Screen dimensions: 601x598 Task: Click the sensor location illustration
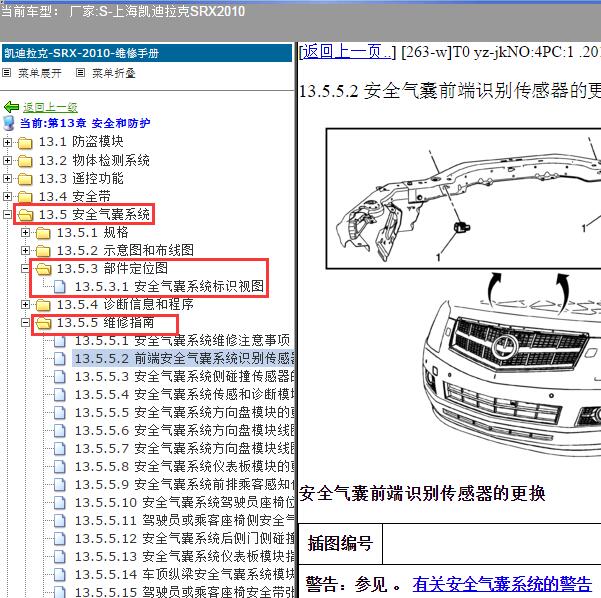[x=464, y=198]
